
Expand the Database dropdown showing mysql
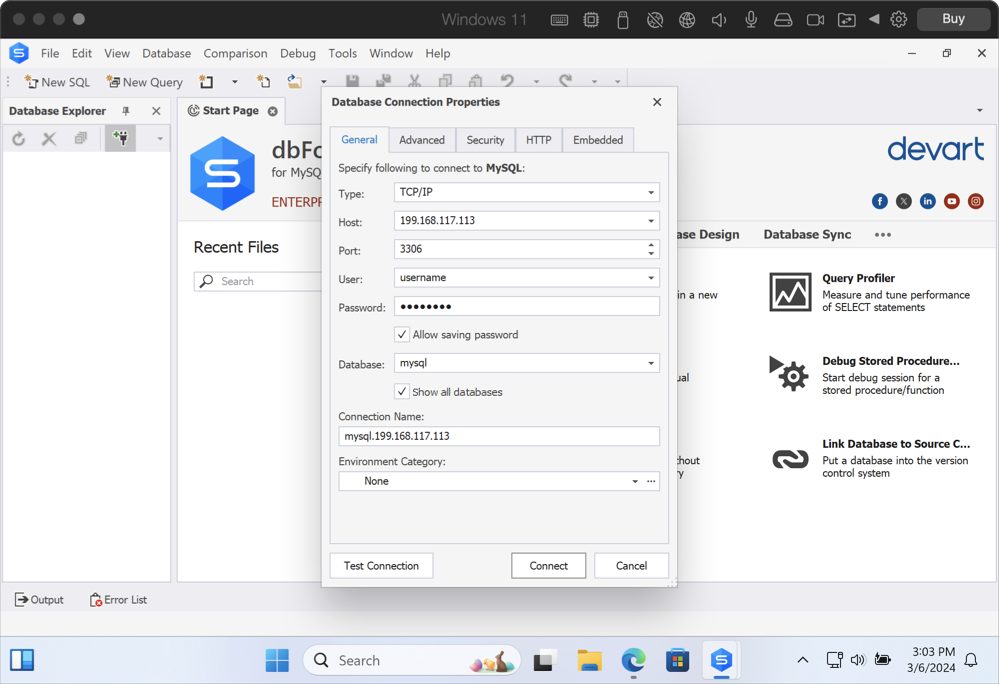(x=650, y=363)
